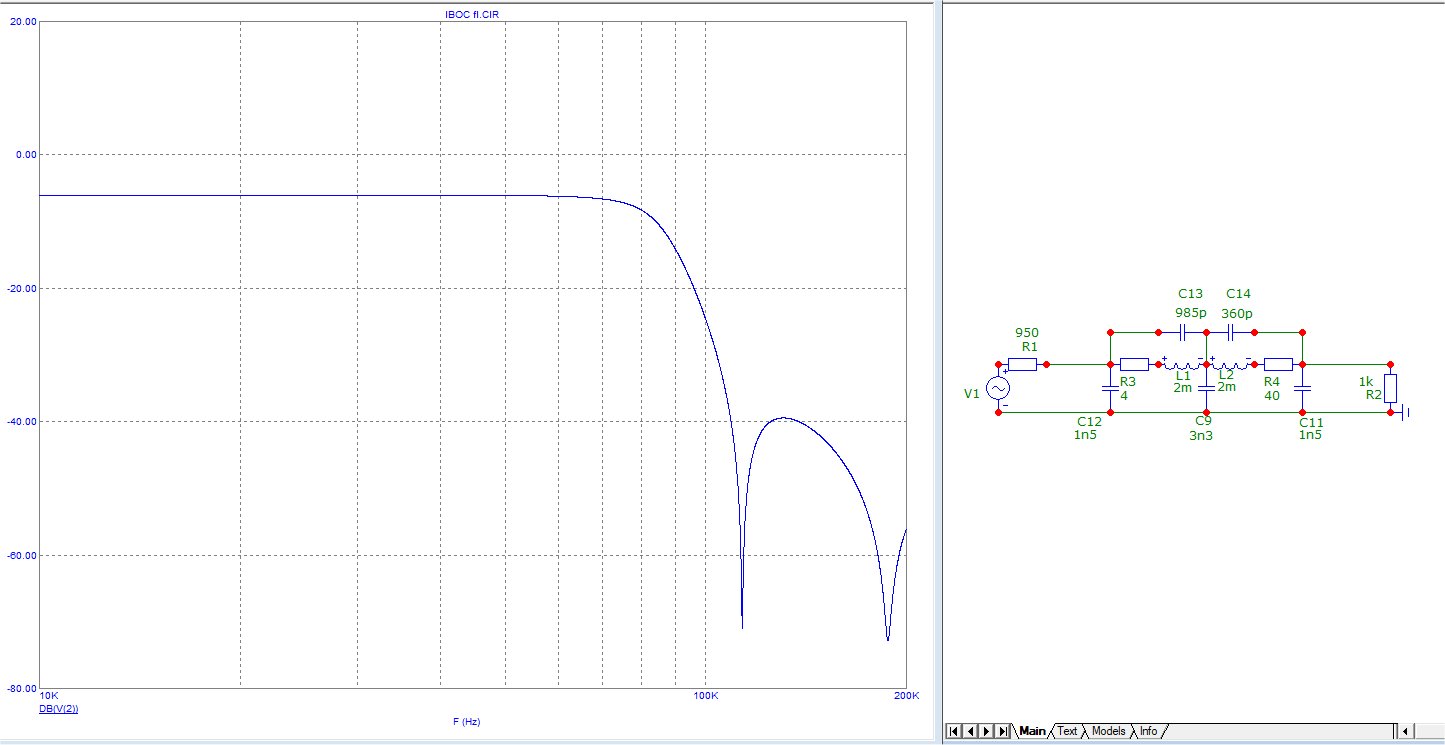Click the R1 name label
The height and width of the screenshot is (745, 1445).
click(x=1029, y=346)
